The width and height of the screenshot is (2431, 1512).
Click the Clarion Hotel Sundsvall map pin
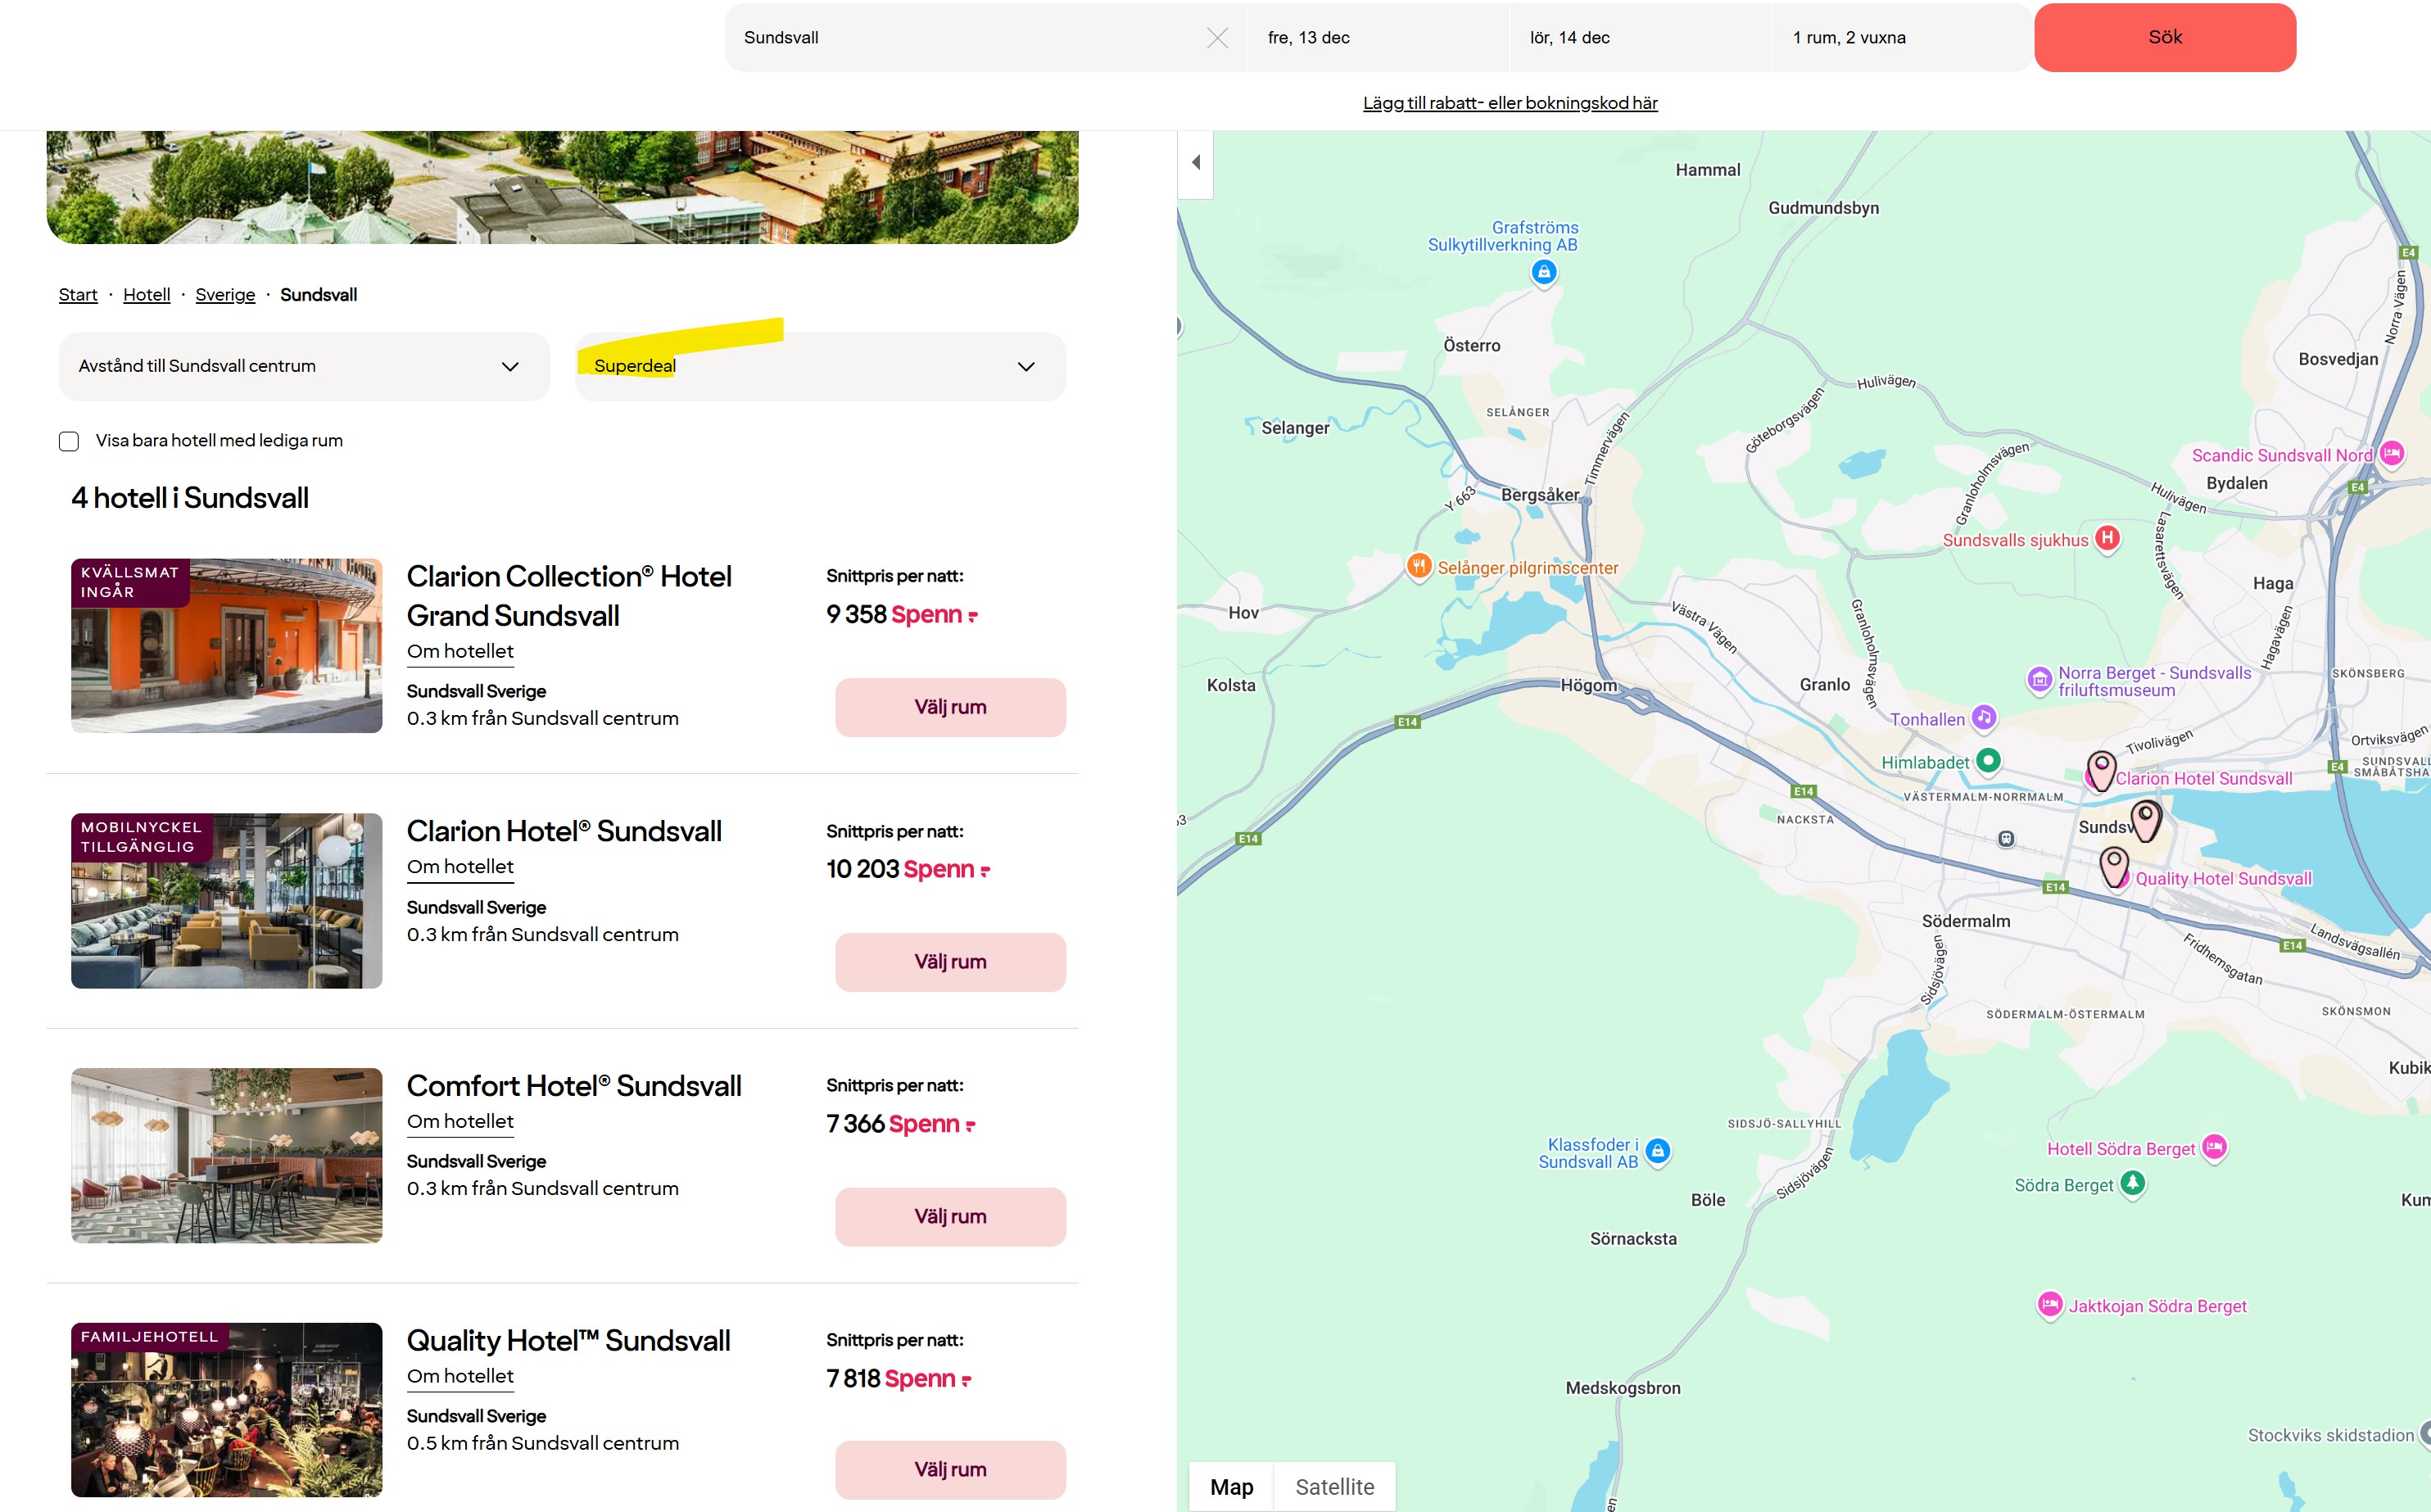click(2100, 771)
